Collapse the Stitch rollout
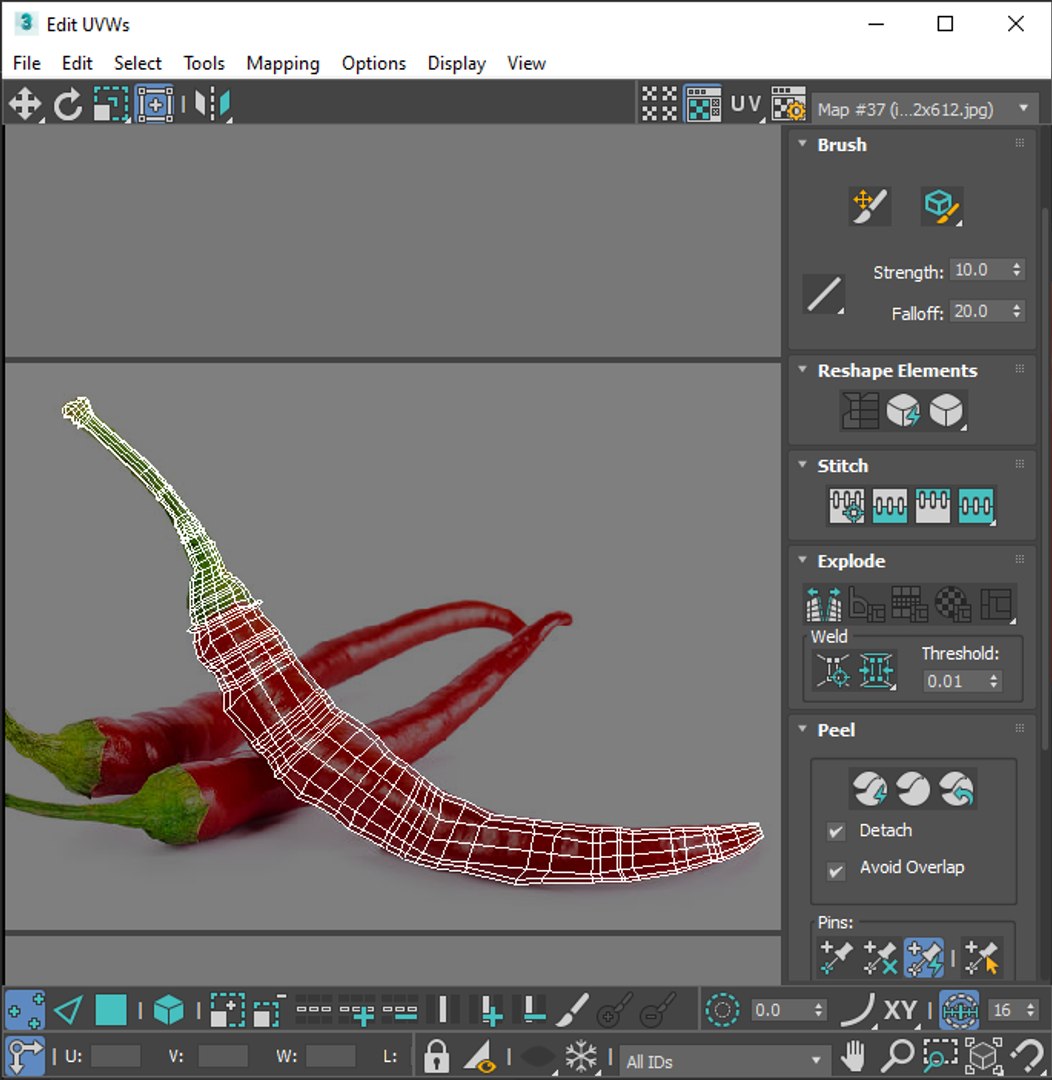The height and width of the screenshot is (1080, 1052). (802, 464)
